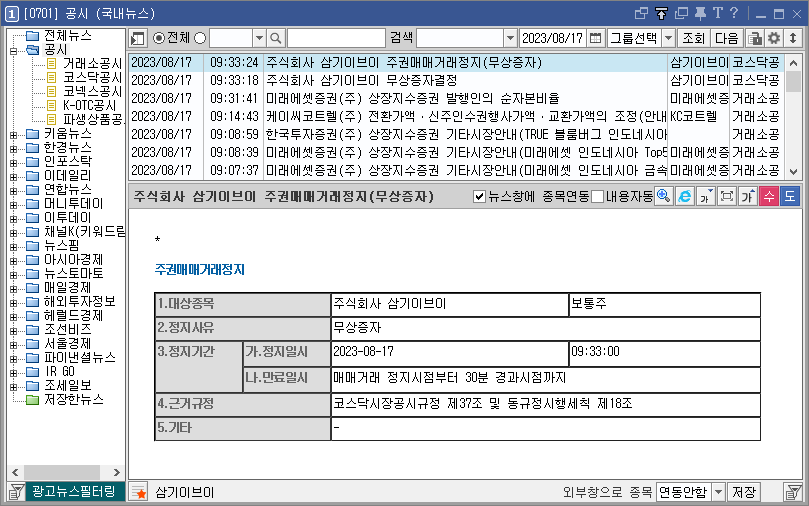
Task: Click the magnifier search icon by stock code
Action: [276, 38]
